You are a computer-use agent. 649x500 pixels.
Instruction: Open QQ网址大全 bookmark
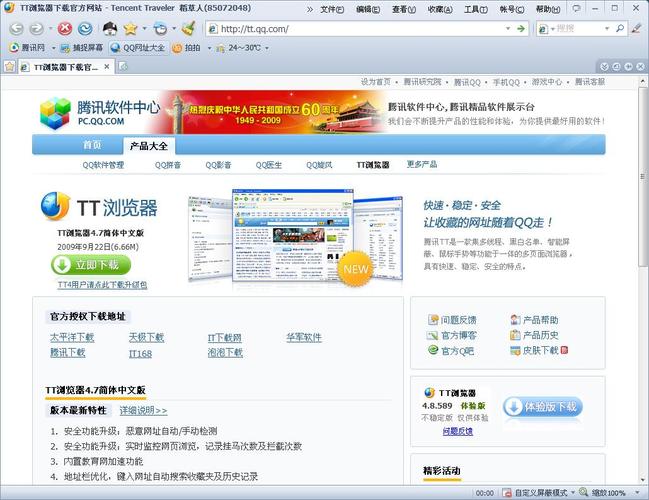coord(138,48)
